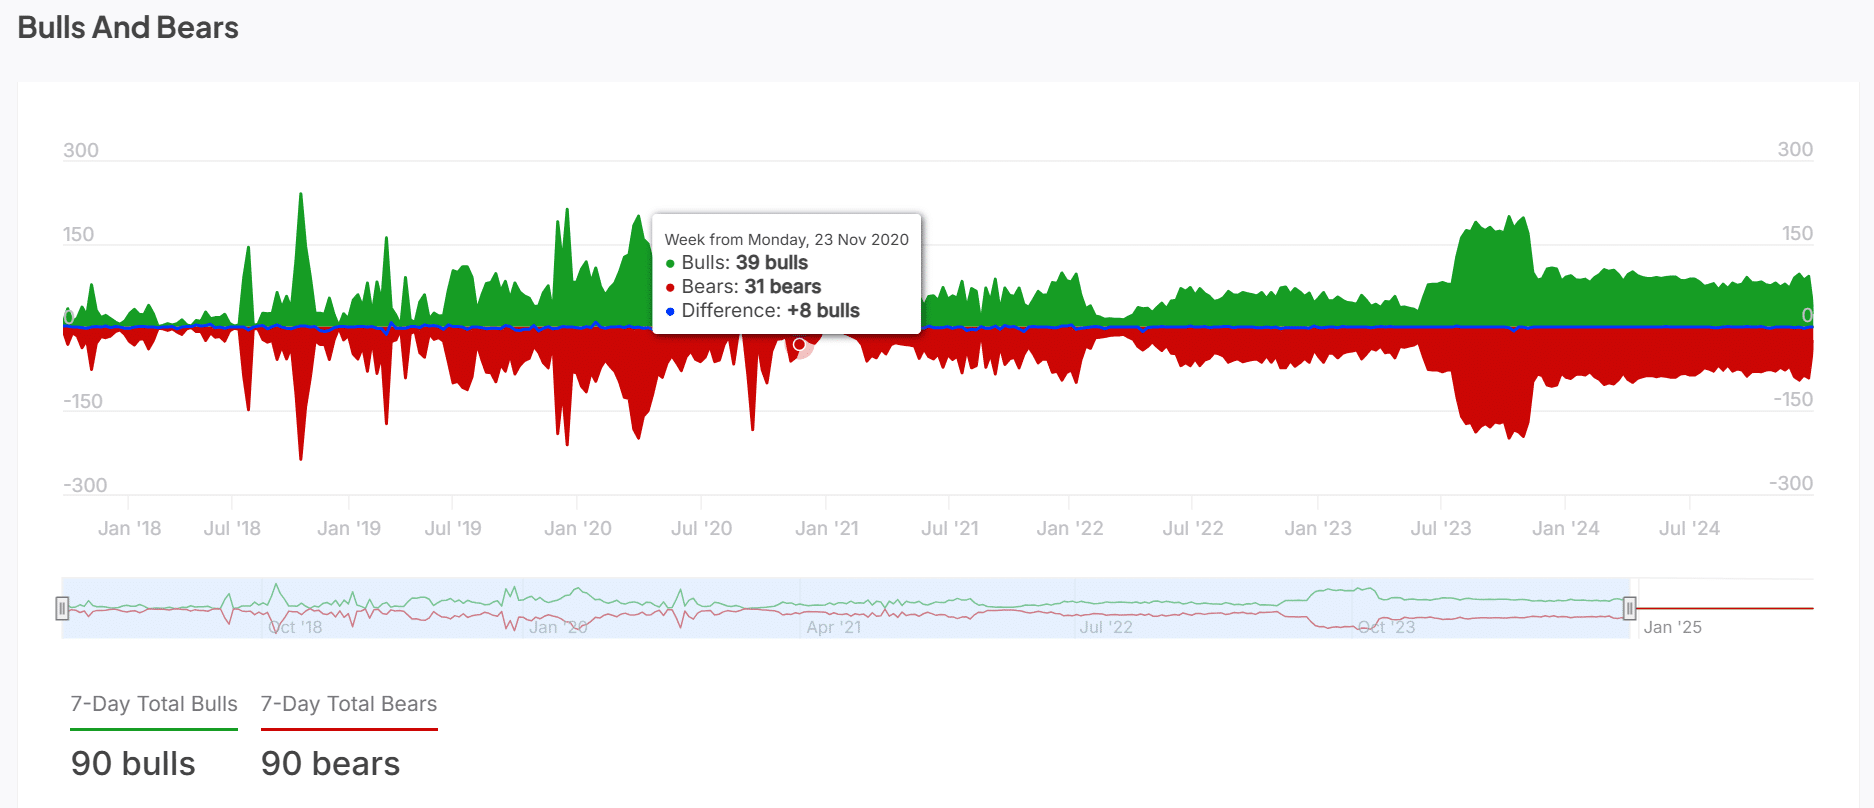Click the Jan '19 axis label
1874x808 pixels.
coord(349,528)
